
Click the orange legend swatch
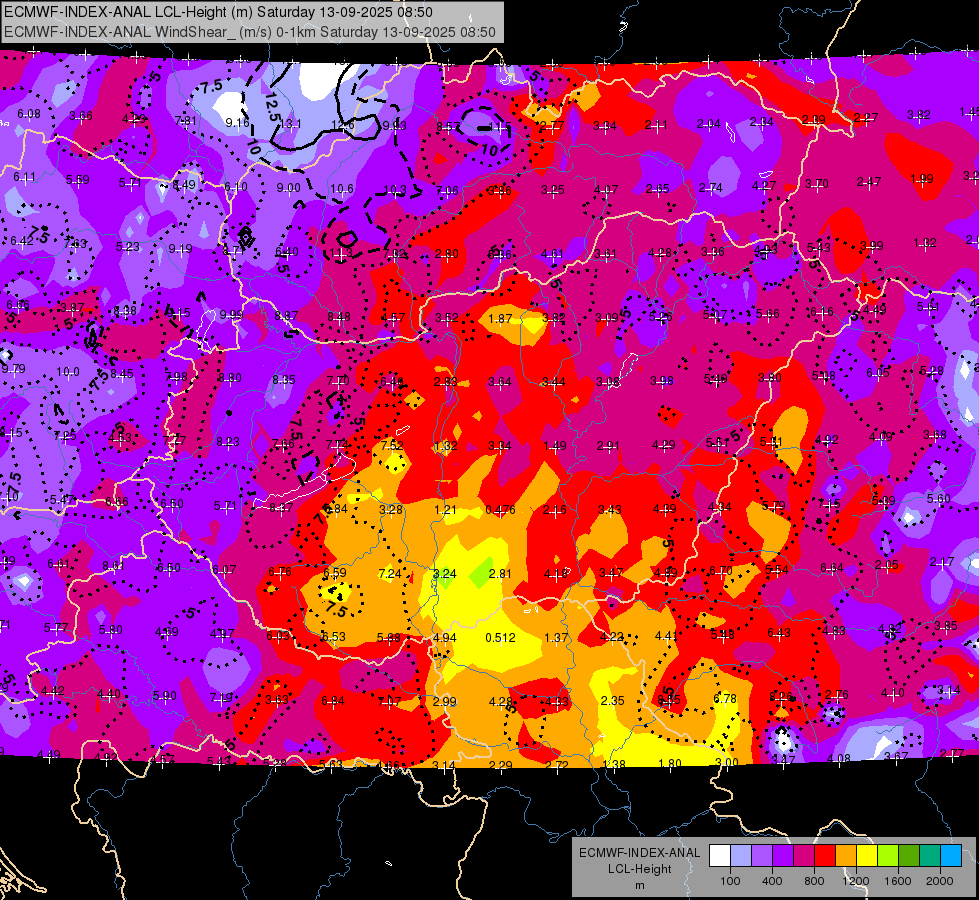pos(846,856)
